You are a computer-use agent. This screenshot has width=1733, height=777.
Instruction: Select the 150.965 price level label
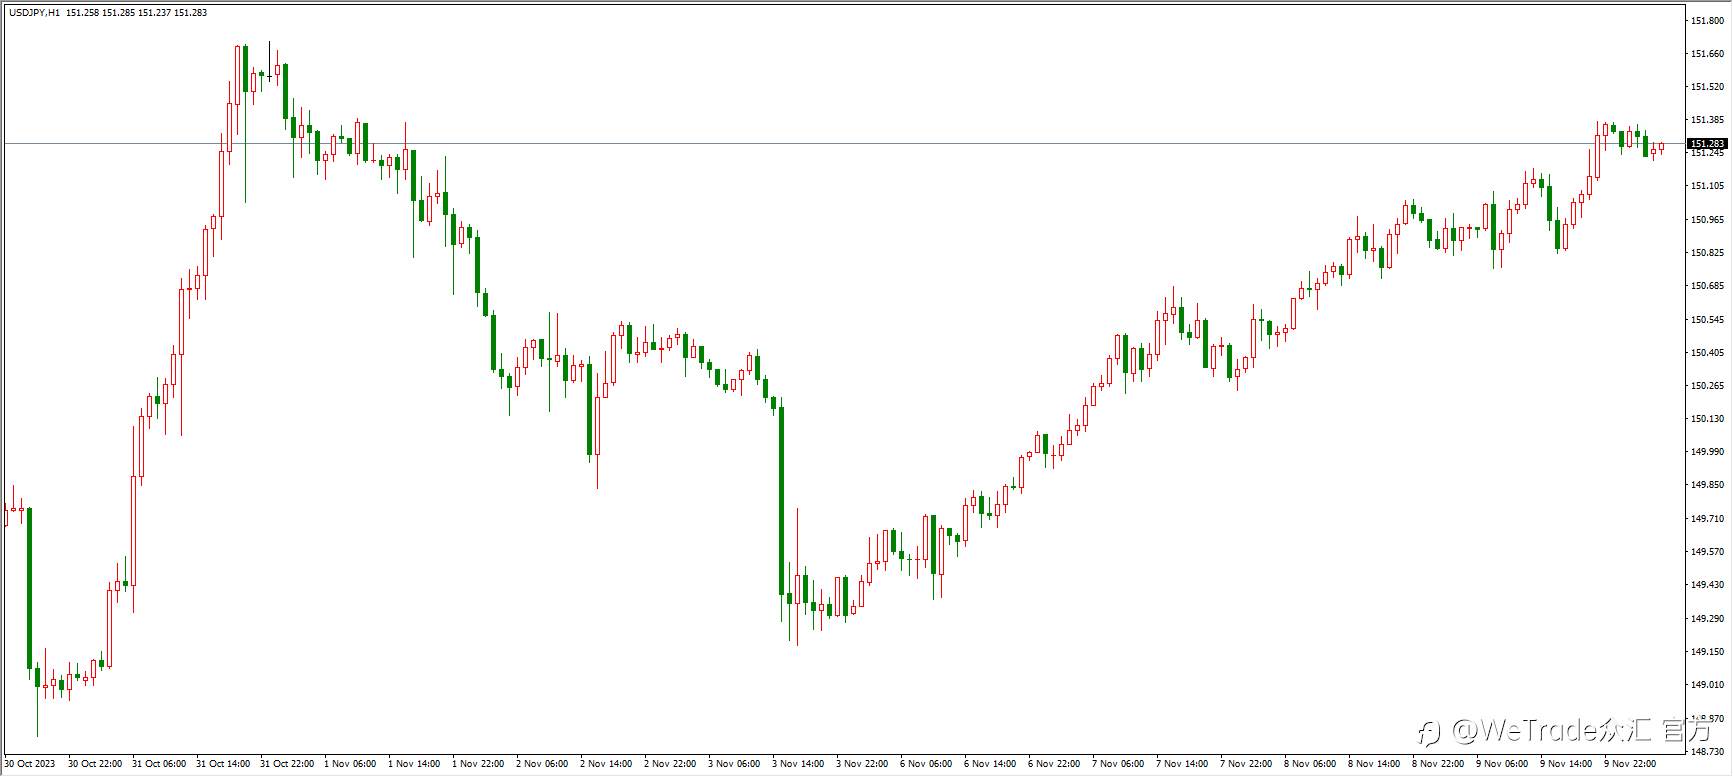[x=1707, y=219]
